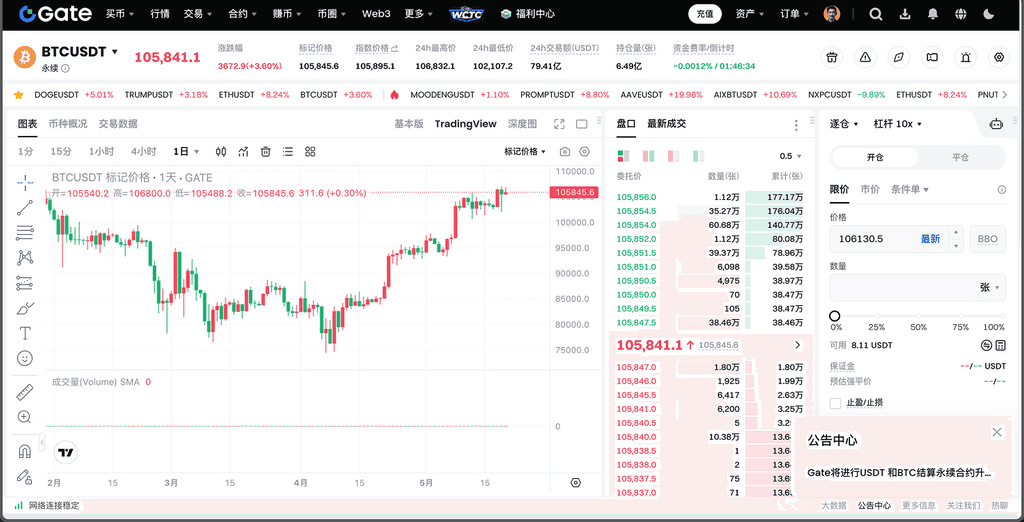Click the BBO button next to price
The height and width of the screenshot is (522, 1024).
coord(987,239)
